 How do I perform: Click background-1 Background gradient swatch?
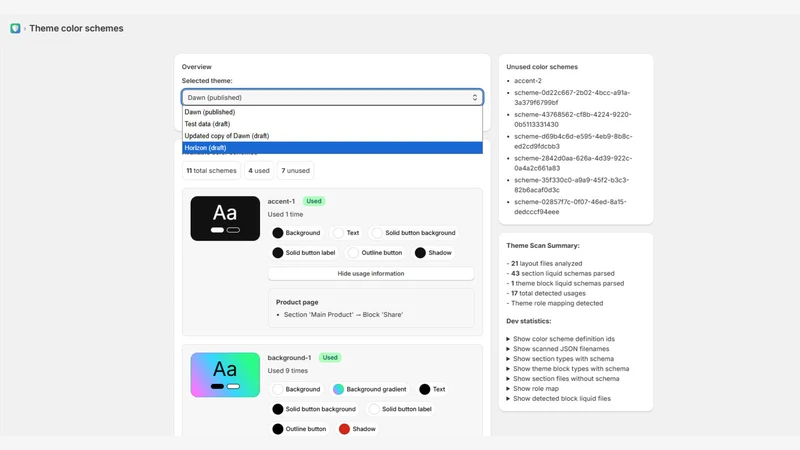pyautogui.click(x=338, y=389)
